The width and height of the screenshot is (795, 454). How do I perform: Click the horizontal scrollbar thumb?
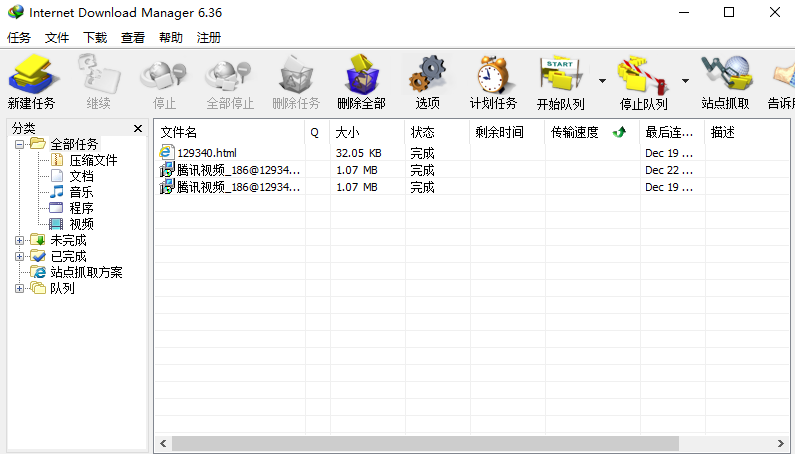click(x=425, y=443)
